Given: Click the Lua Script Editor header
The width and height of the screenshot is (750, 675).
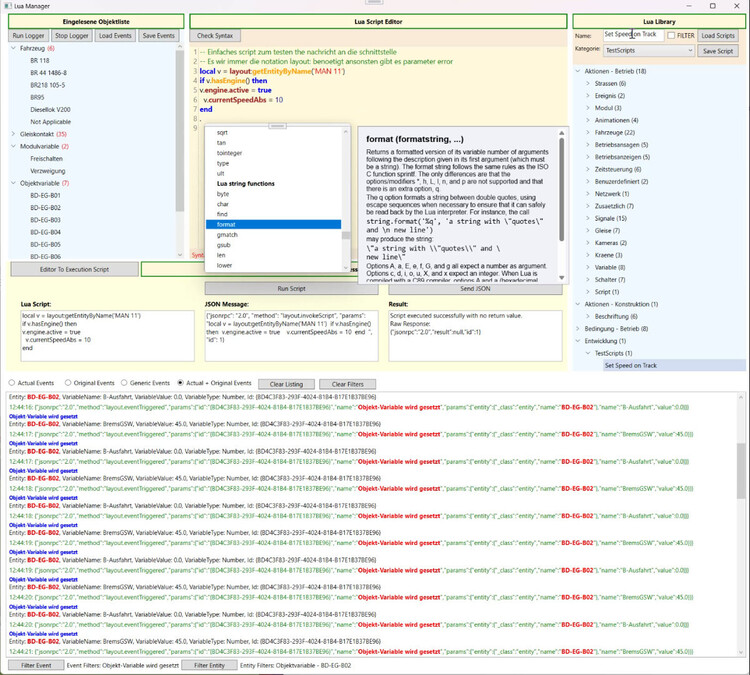Looking at the screenshot, I should click(378, 22).
